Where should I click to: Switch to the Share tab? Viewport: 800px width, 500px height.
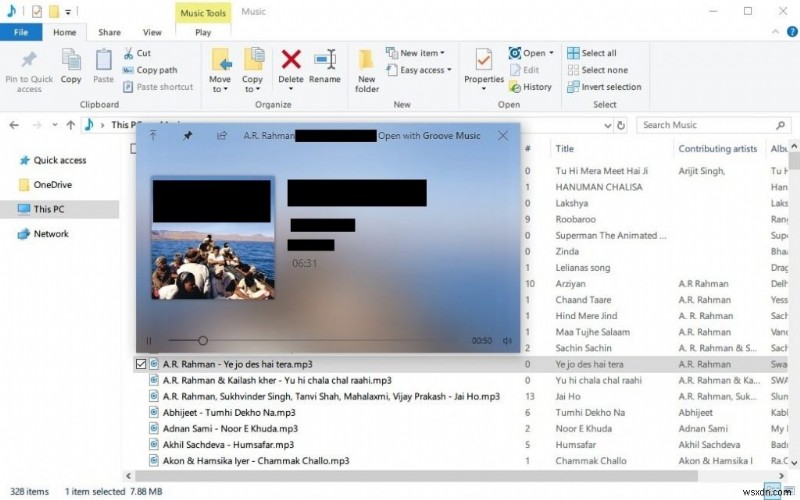(109, 32)
